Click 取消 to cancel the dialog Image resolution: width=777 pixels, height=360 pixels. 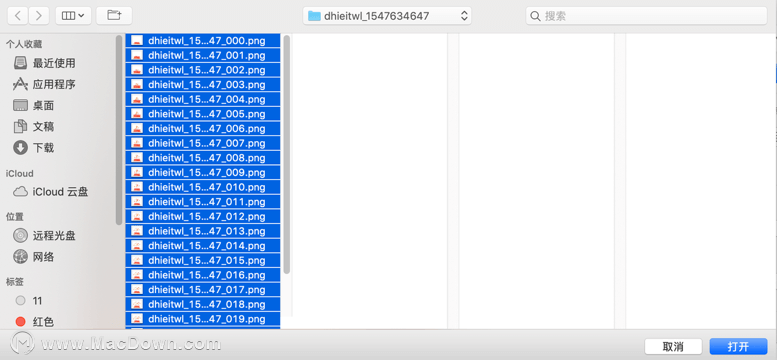coord(673,346)
